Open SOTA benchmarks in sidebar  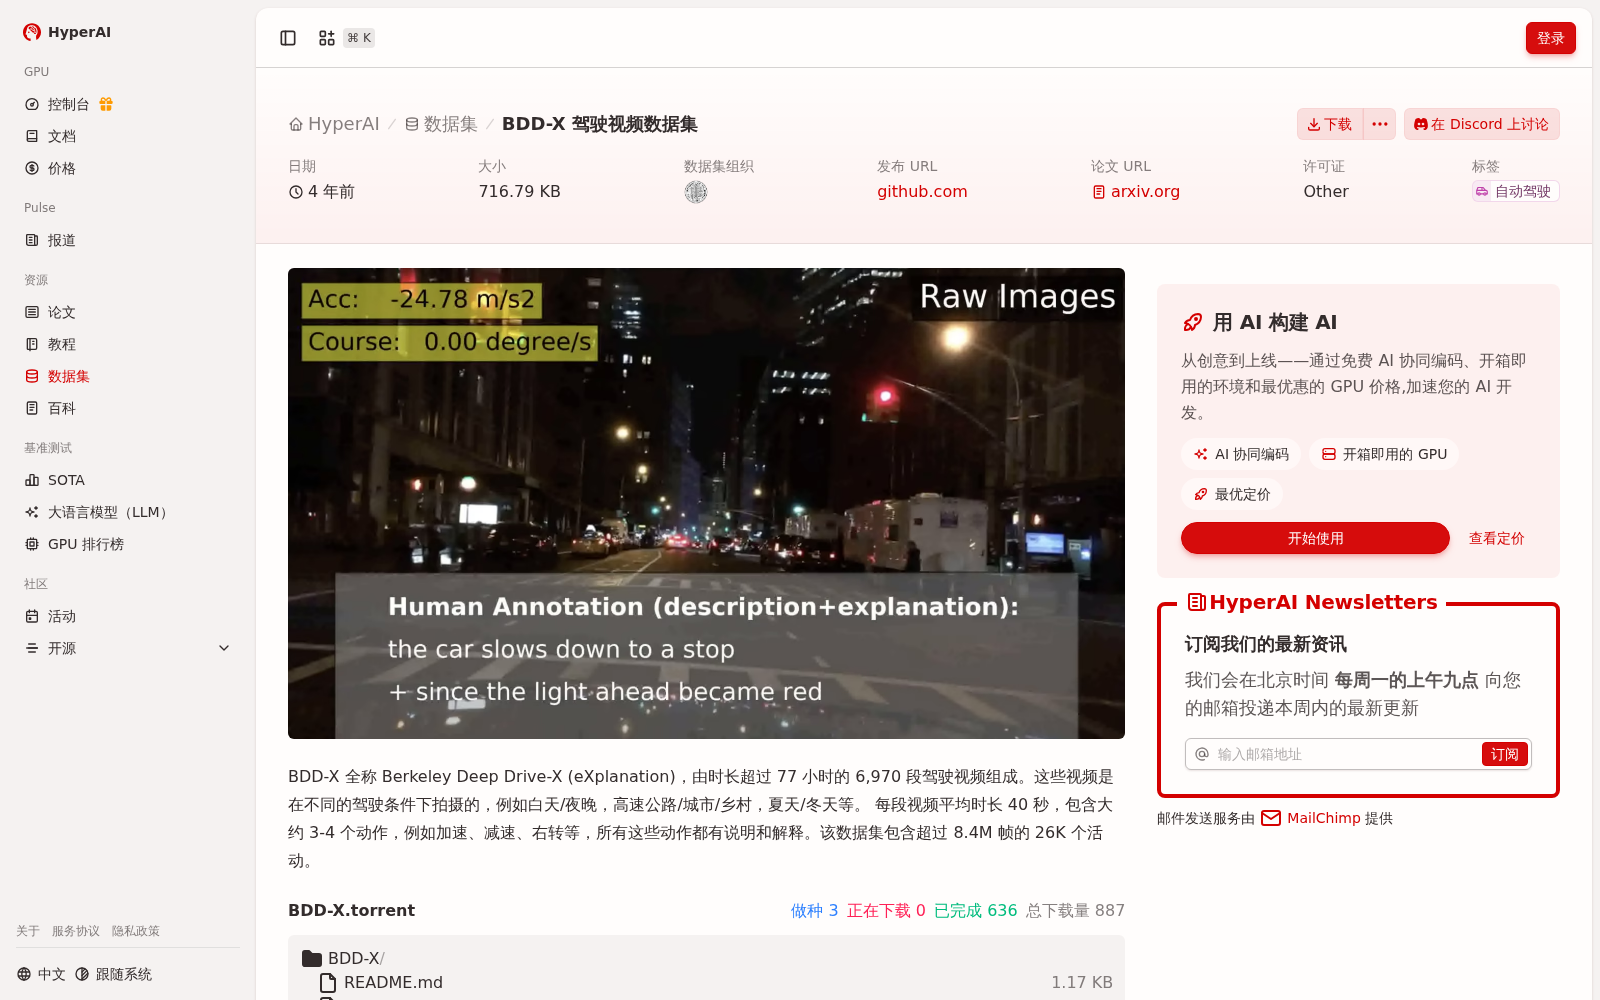128,480
